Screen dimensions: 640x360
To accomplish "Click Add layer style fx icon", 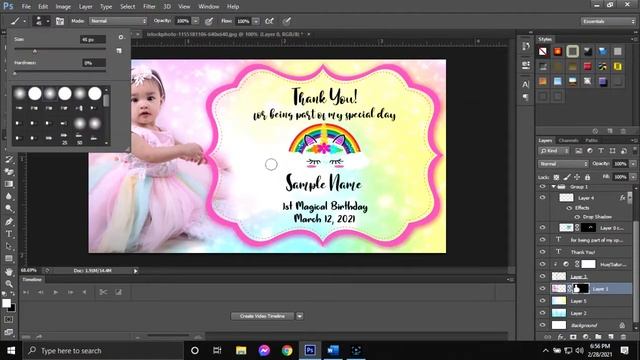I will (x=561, y=337).
